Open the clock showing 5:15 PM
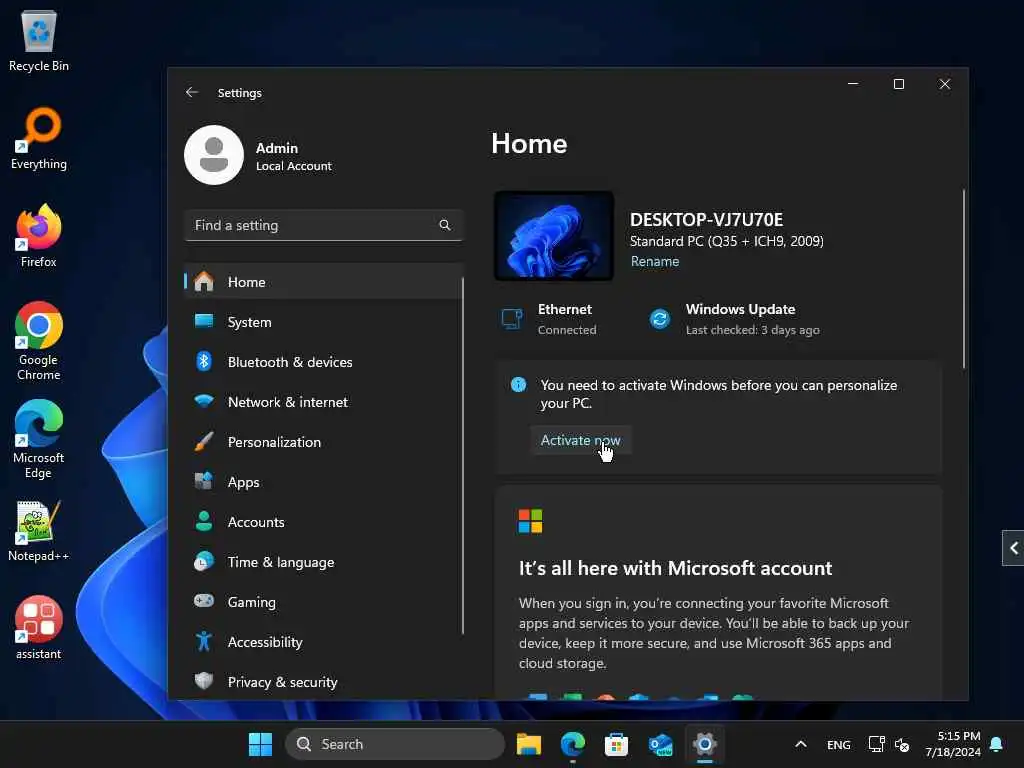 [953, 744]
